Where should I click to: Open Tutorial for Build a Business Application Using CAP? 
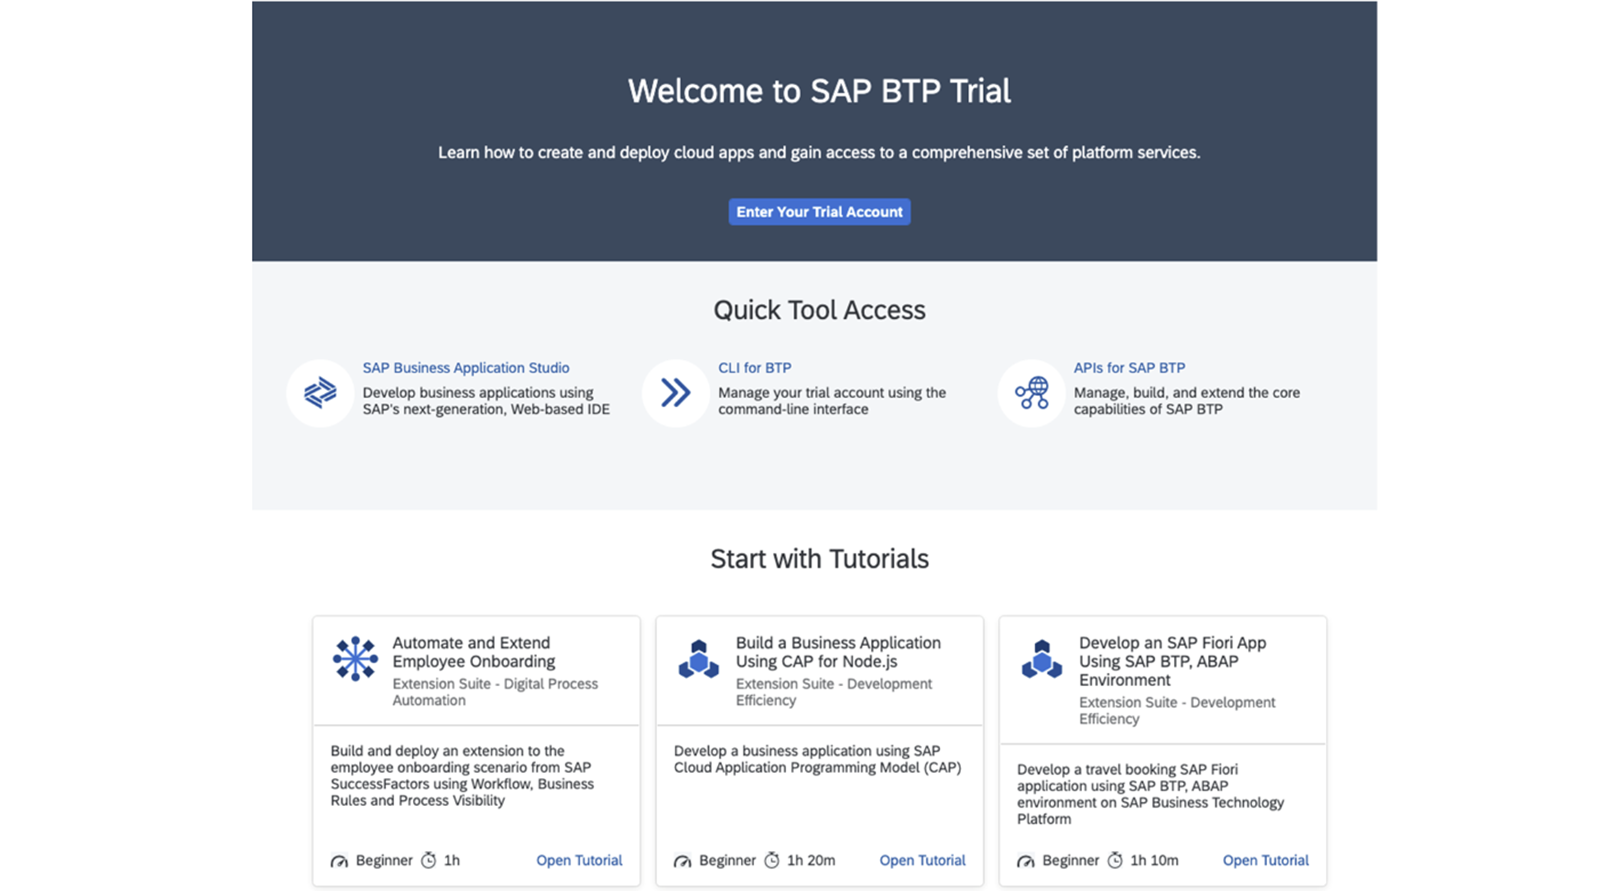[922, 860]
